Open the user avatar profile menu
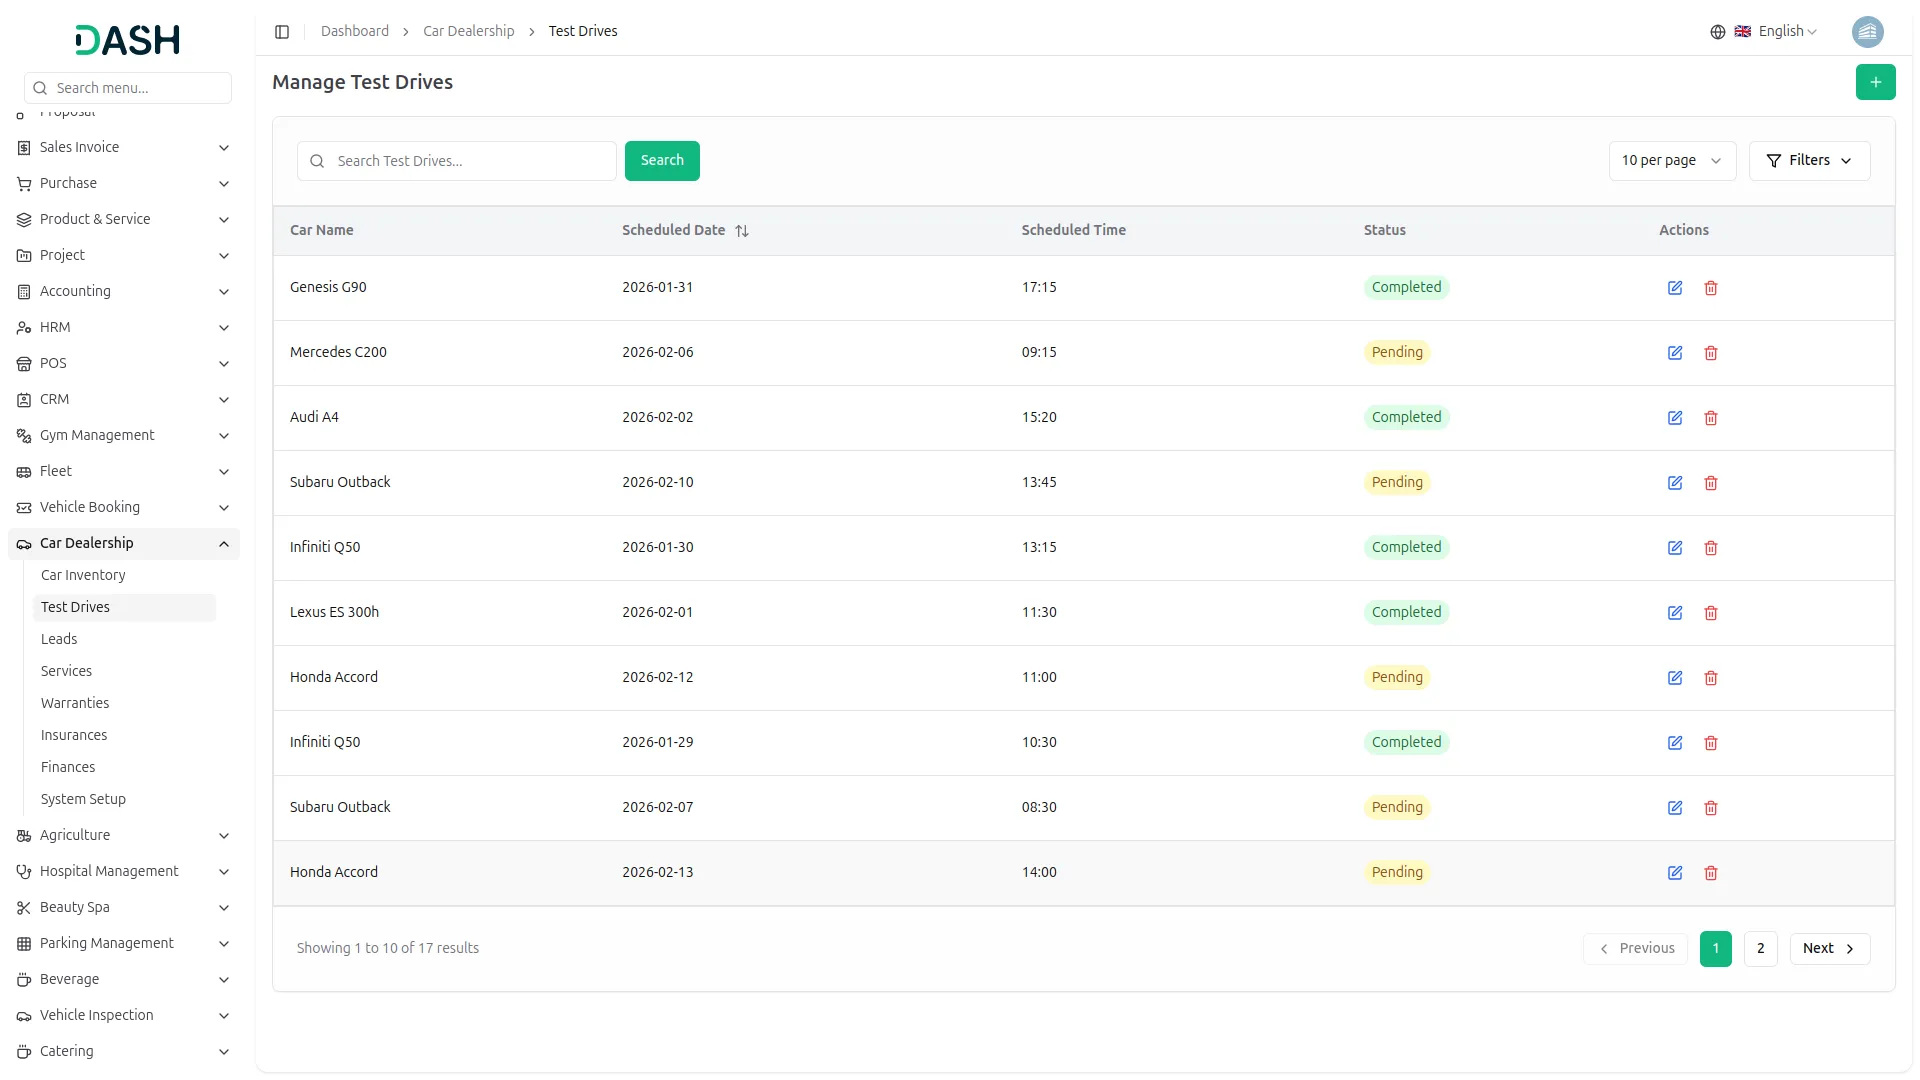This screenshot has width=1920, height=1080. click(1867, 32)
